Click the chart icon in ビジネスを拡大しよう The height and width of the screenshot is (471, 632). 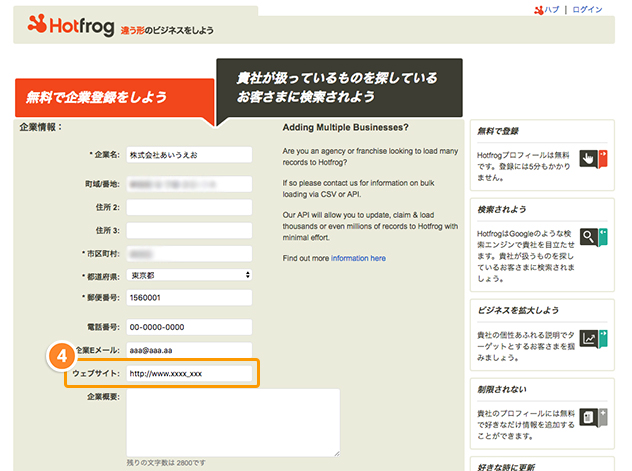593,338
